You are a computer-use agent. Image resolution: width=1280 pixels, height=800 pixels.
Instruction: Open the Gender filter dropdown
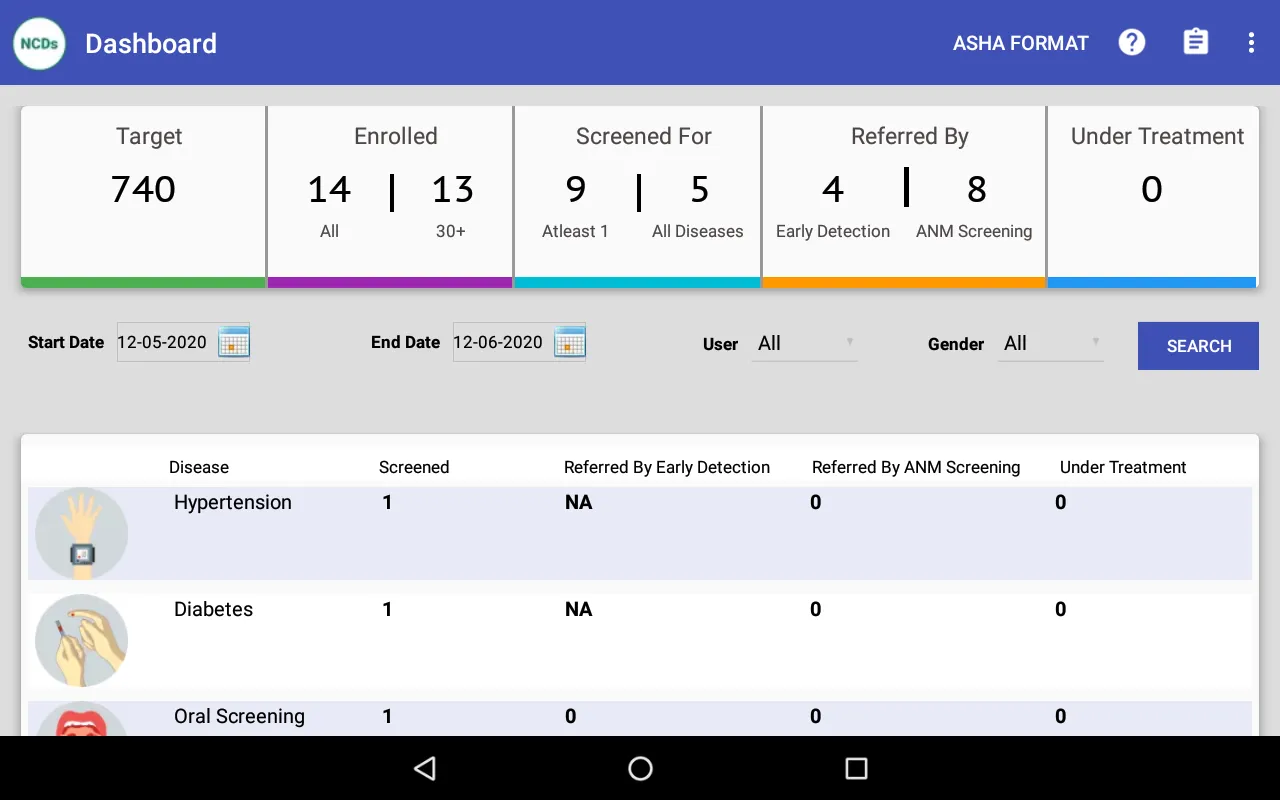coord(1050,343)
